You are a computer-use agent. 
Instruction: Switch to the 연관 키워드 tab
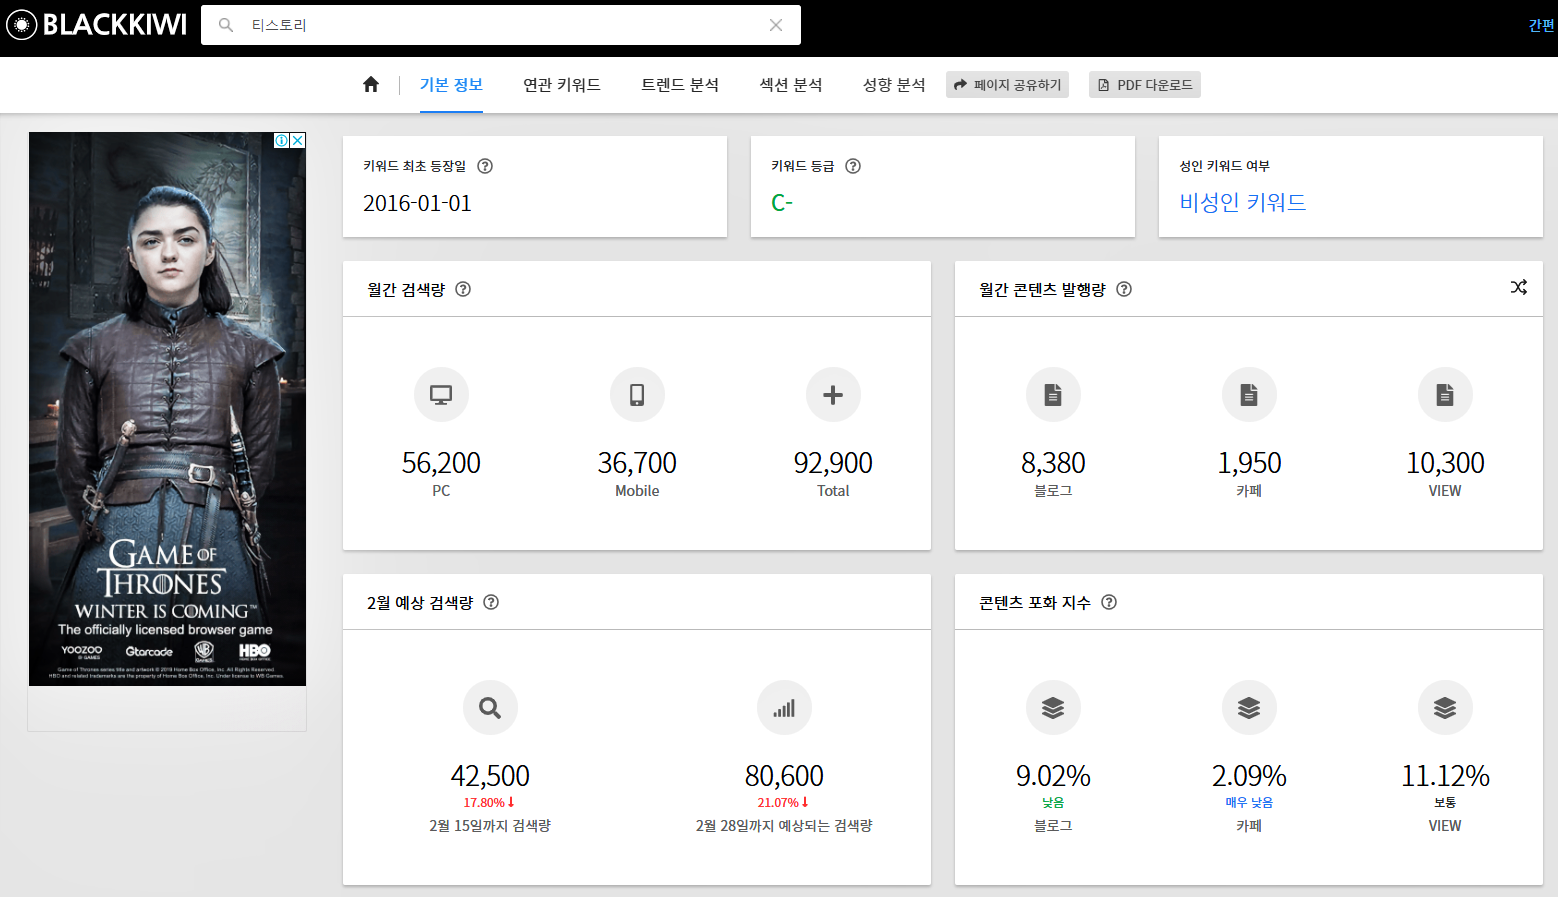pos(562,85)
